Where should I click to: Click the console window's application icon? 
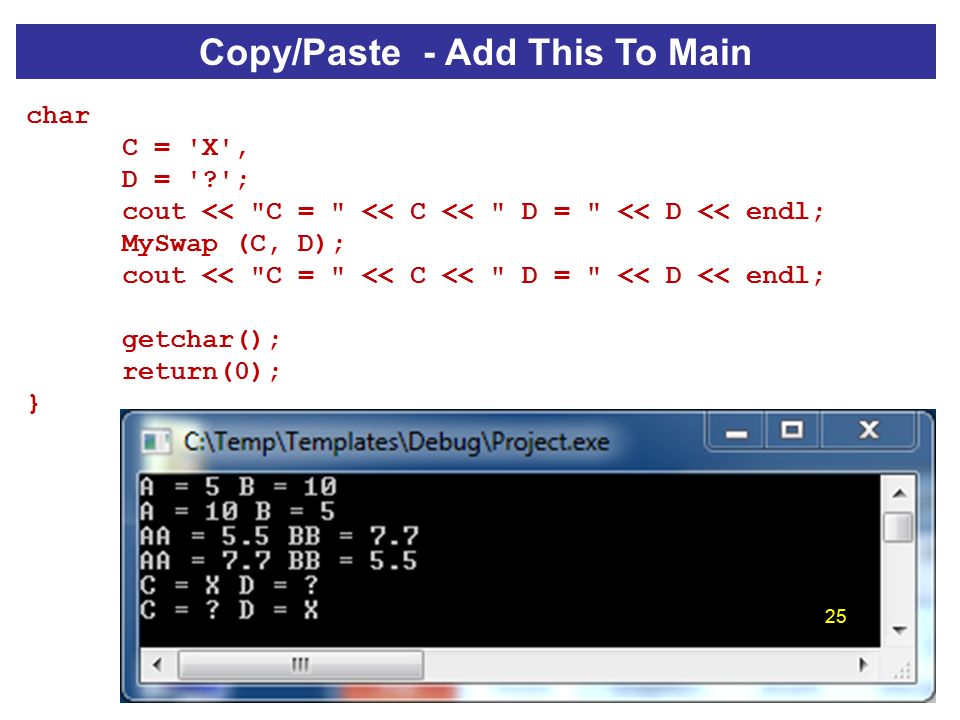coord(155,441)
